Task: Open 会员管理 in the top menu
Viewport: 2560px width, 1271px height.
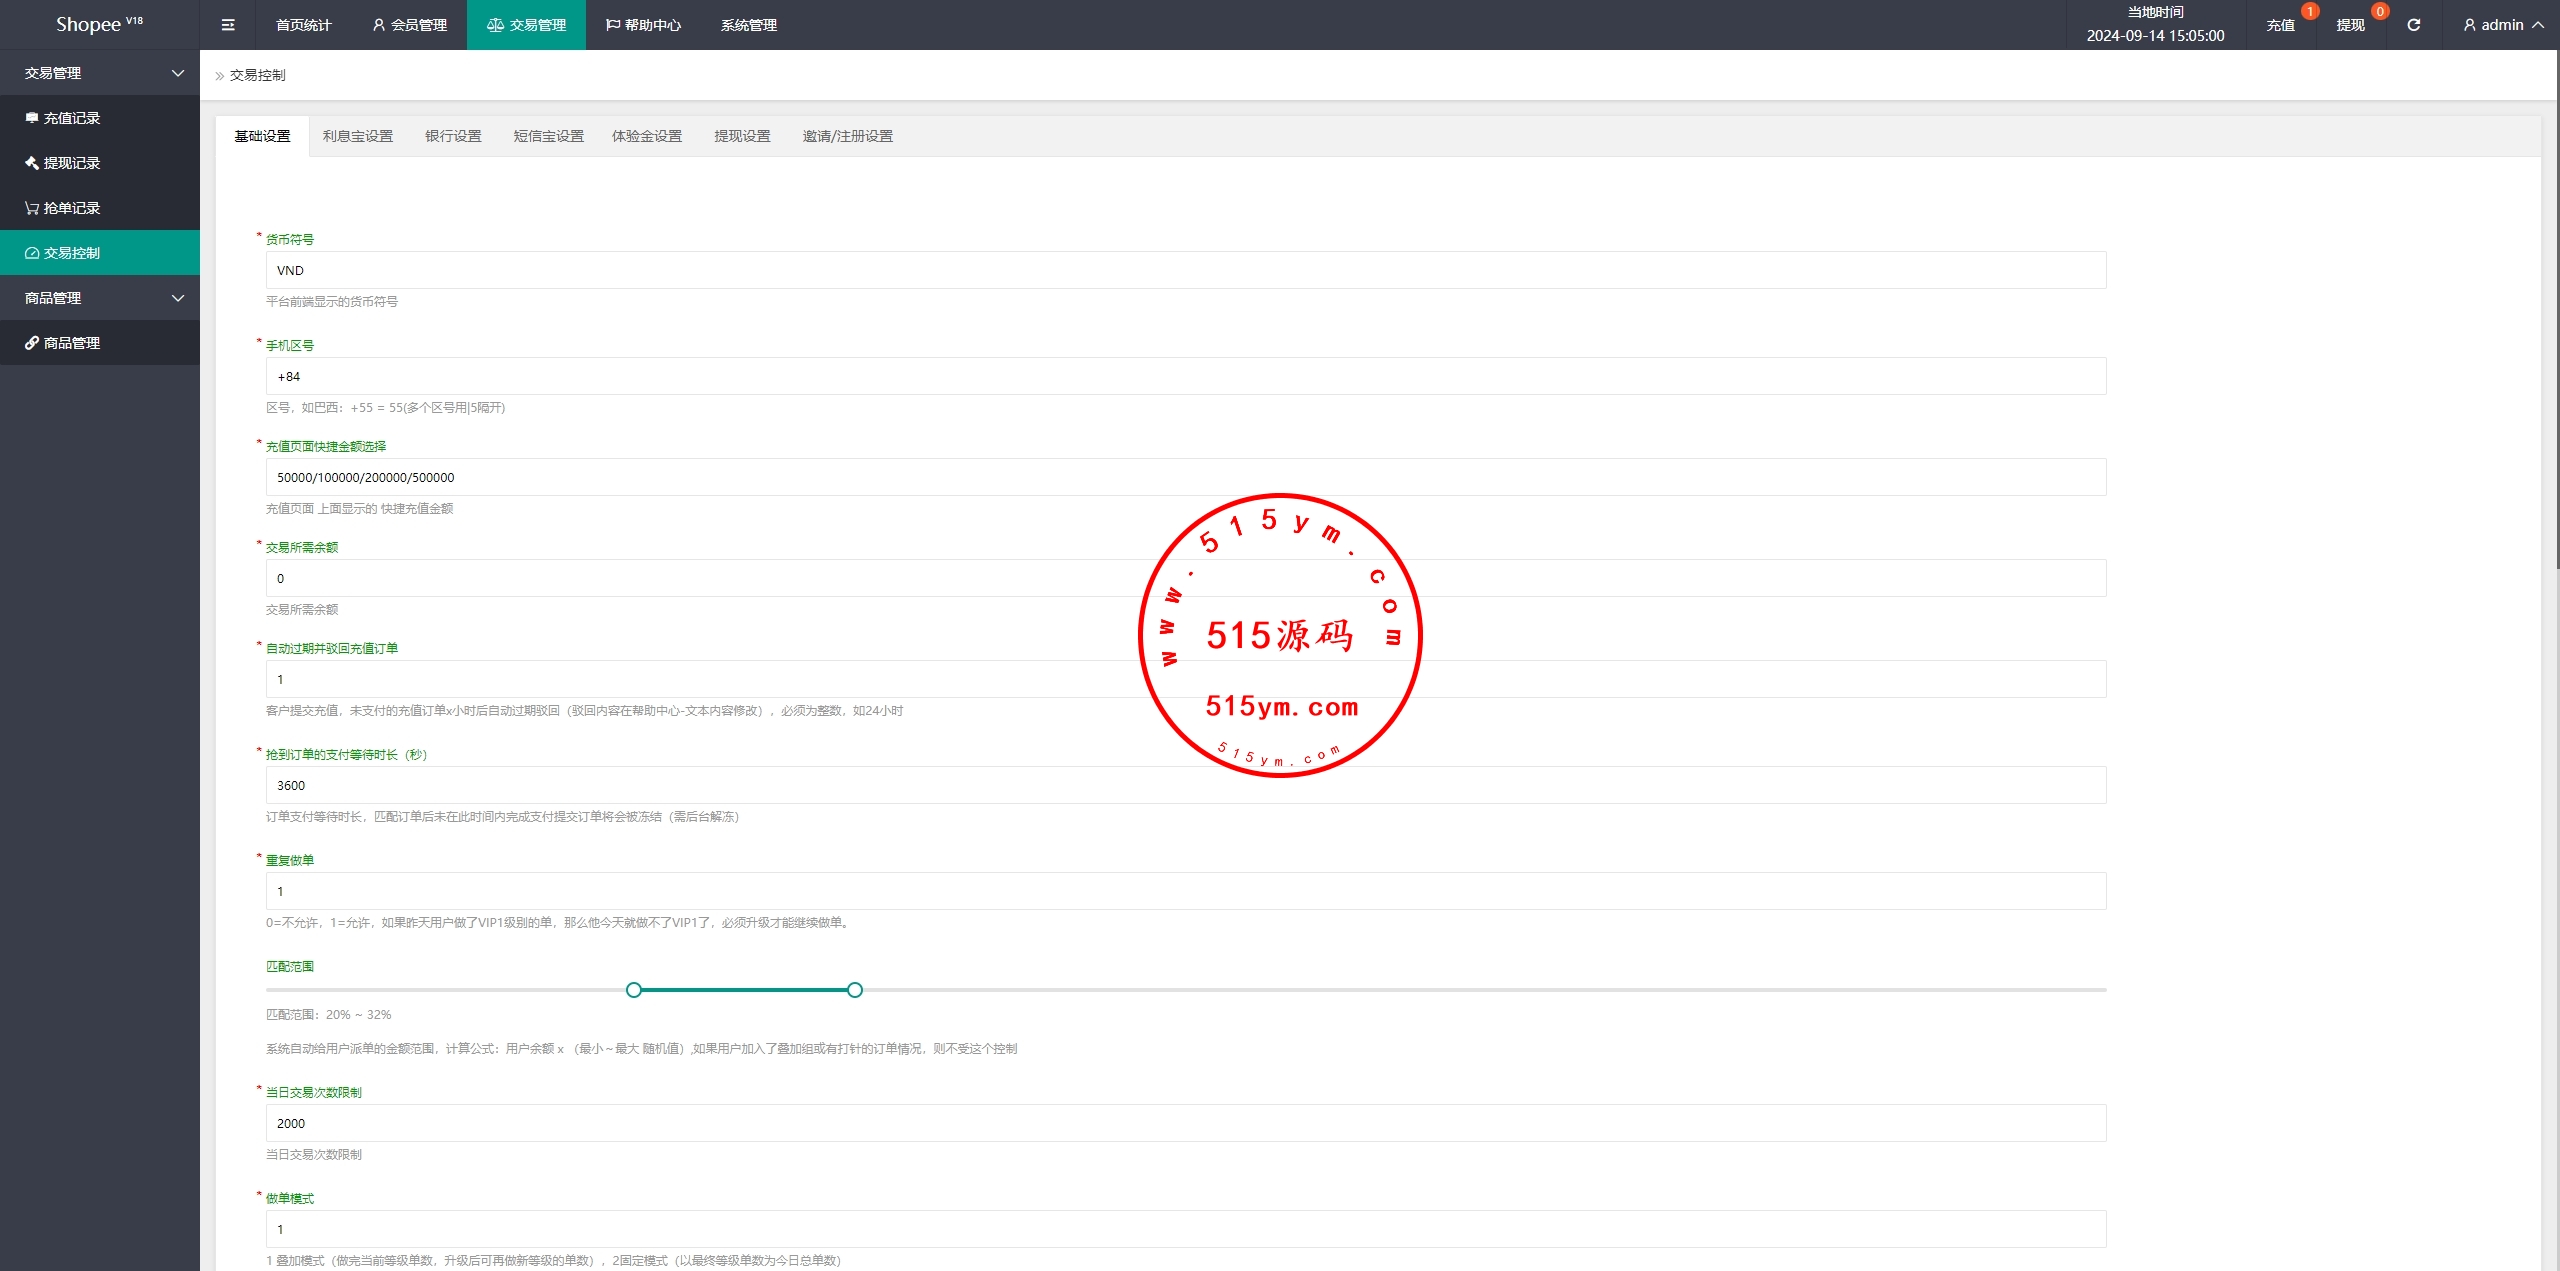Action: click(x=409, y=25)
